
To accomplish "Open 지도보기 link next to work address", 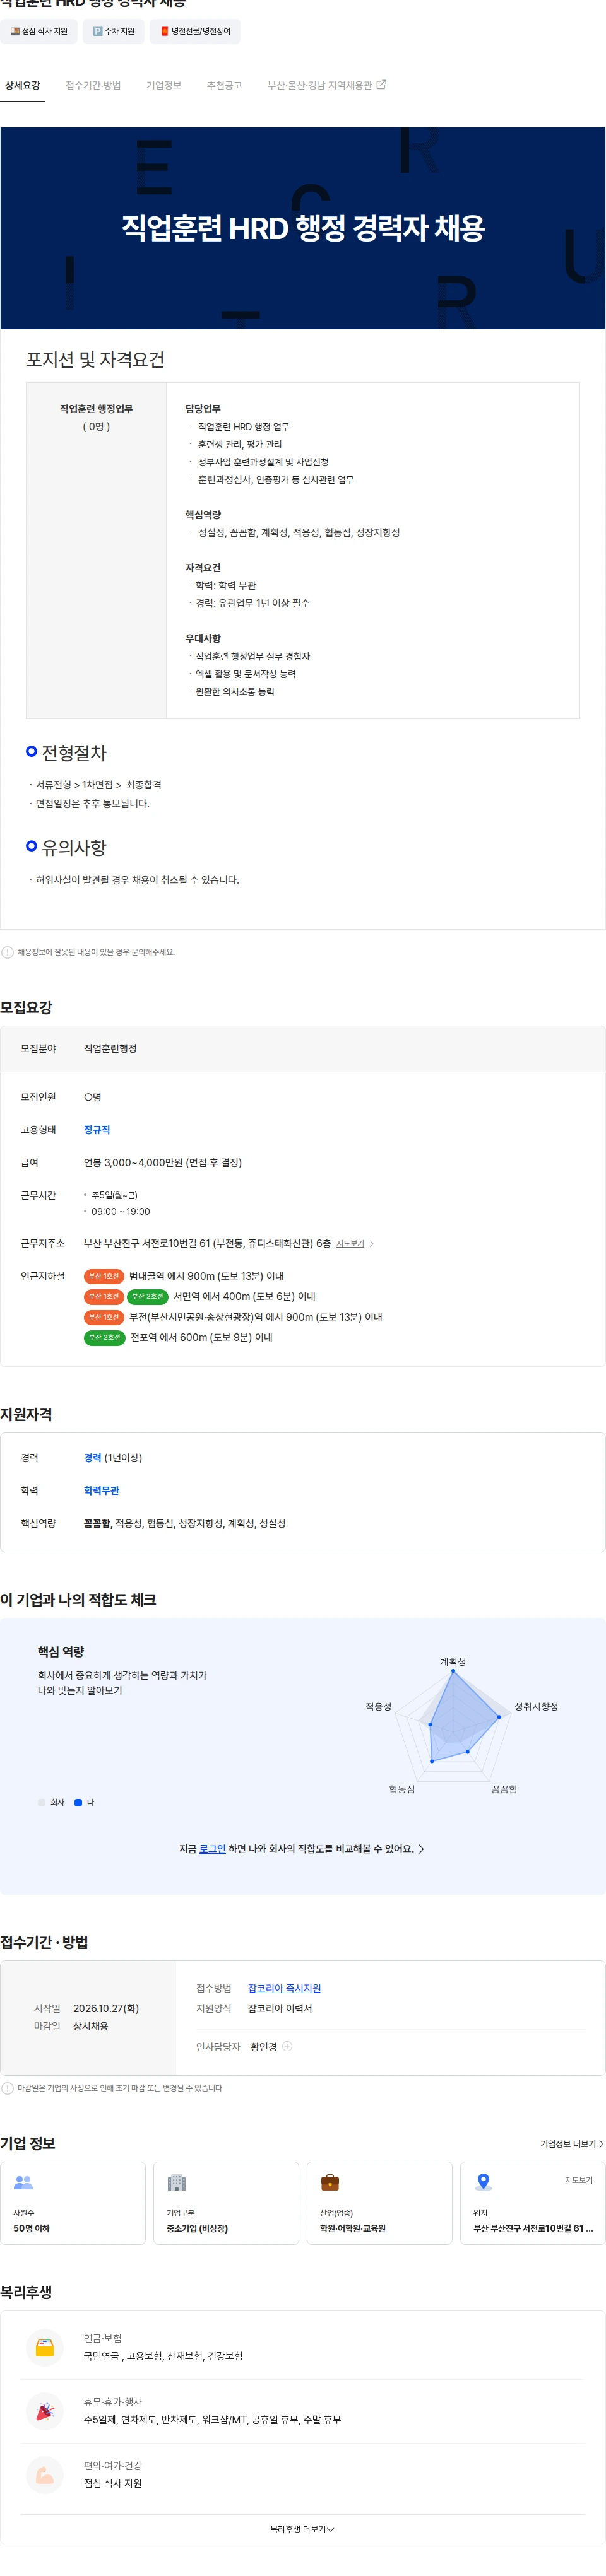I will tap(350, 1244).
